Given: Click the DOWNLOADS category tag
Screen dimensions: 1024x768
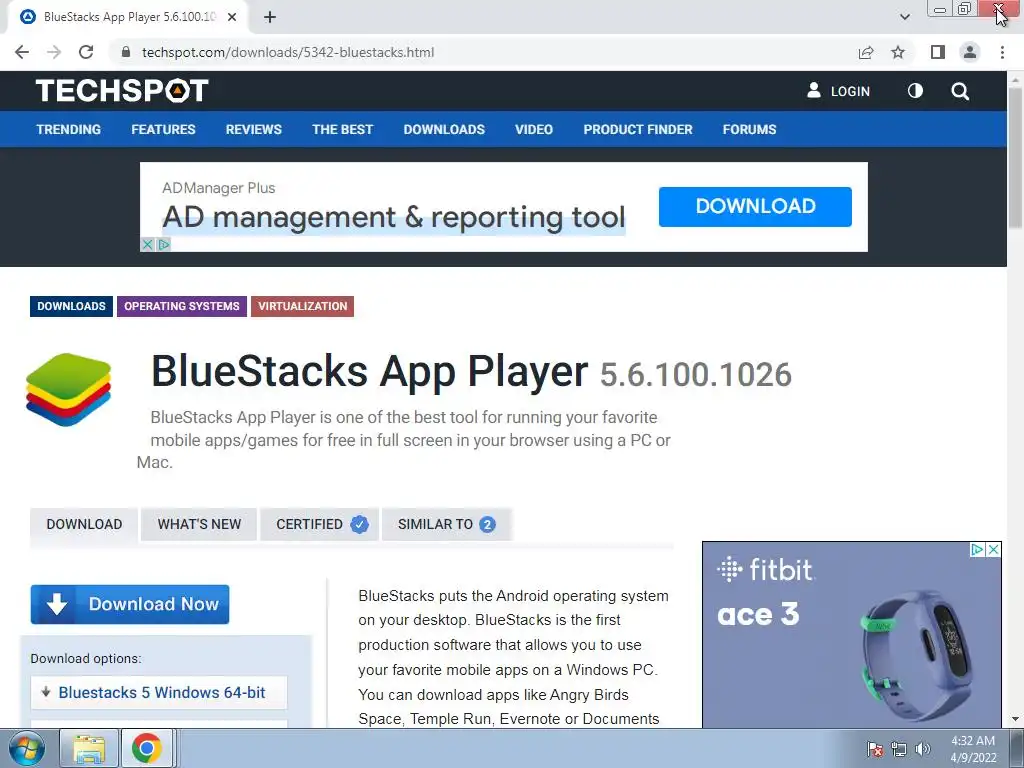Looking at the screenshot, I should click(x=71, y=306).
